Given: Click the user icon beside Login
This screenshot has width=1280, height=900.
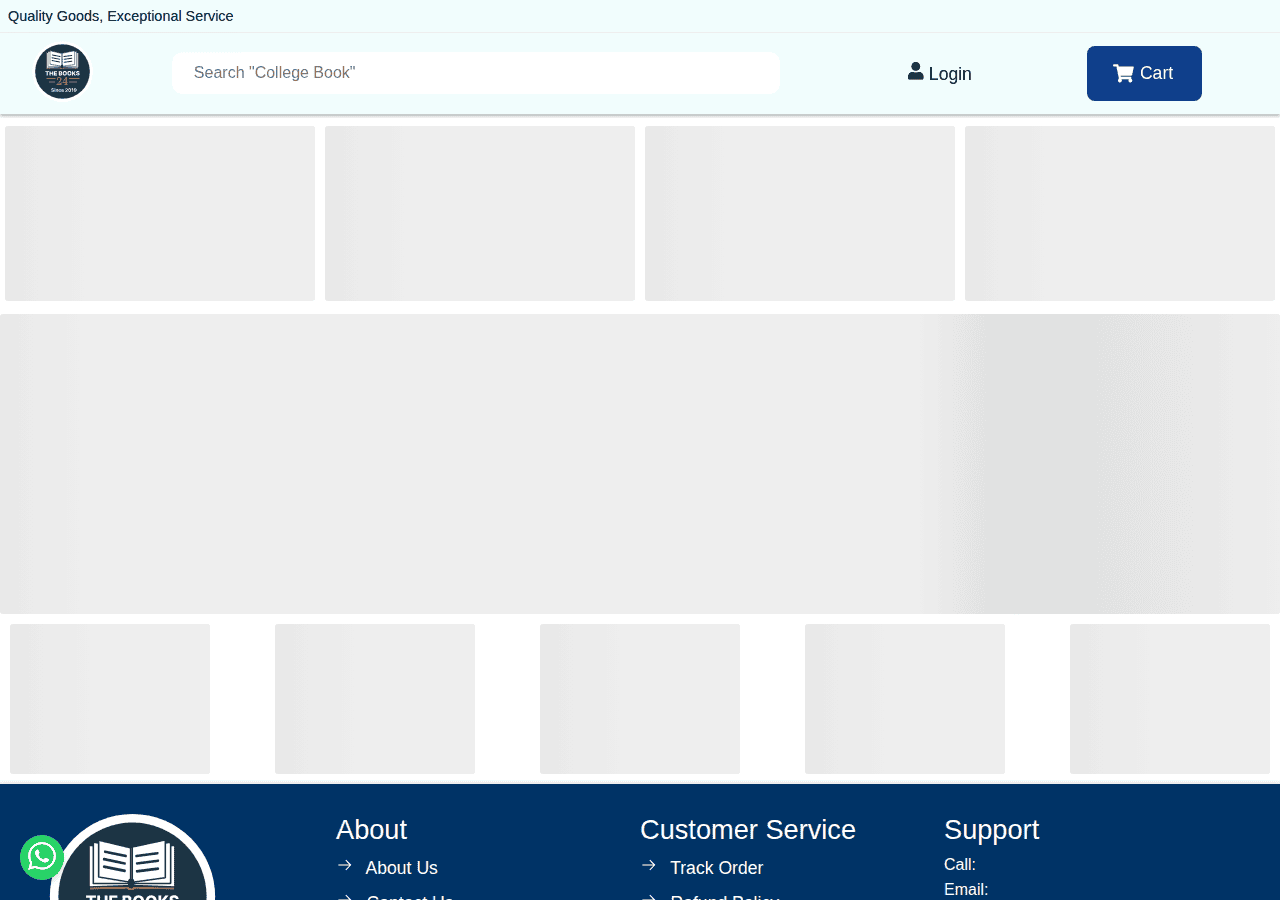Looking at the screenshot, I should pos(915,71).
